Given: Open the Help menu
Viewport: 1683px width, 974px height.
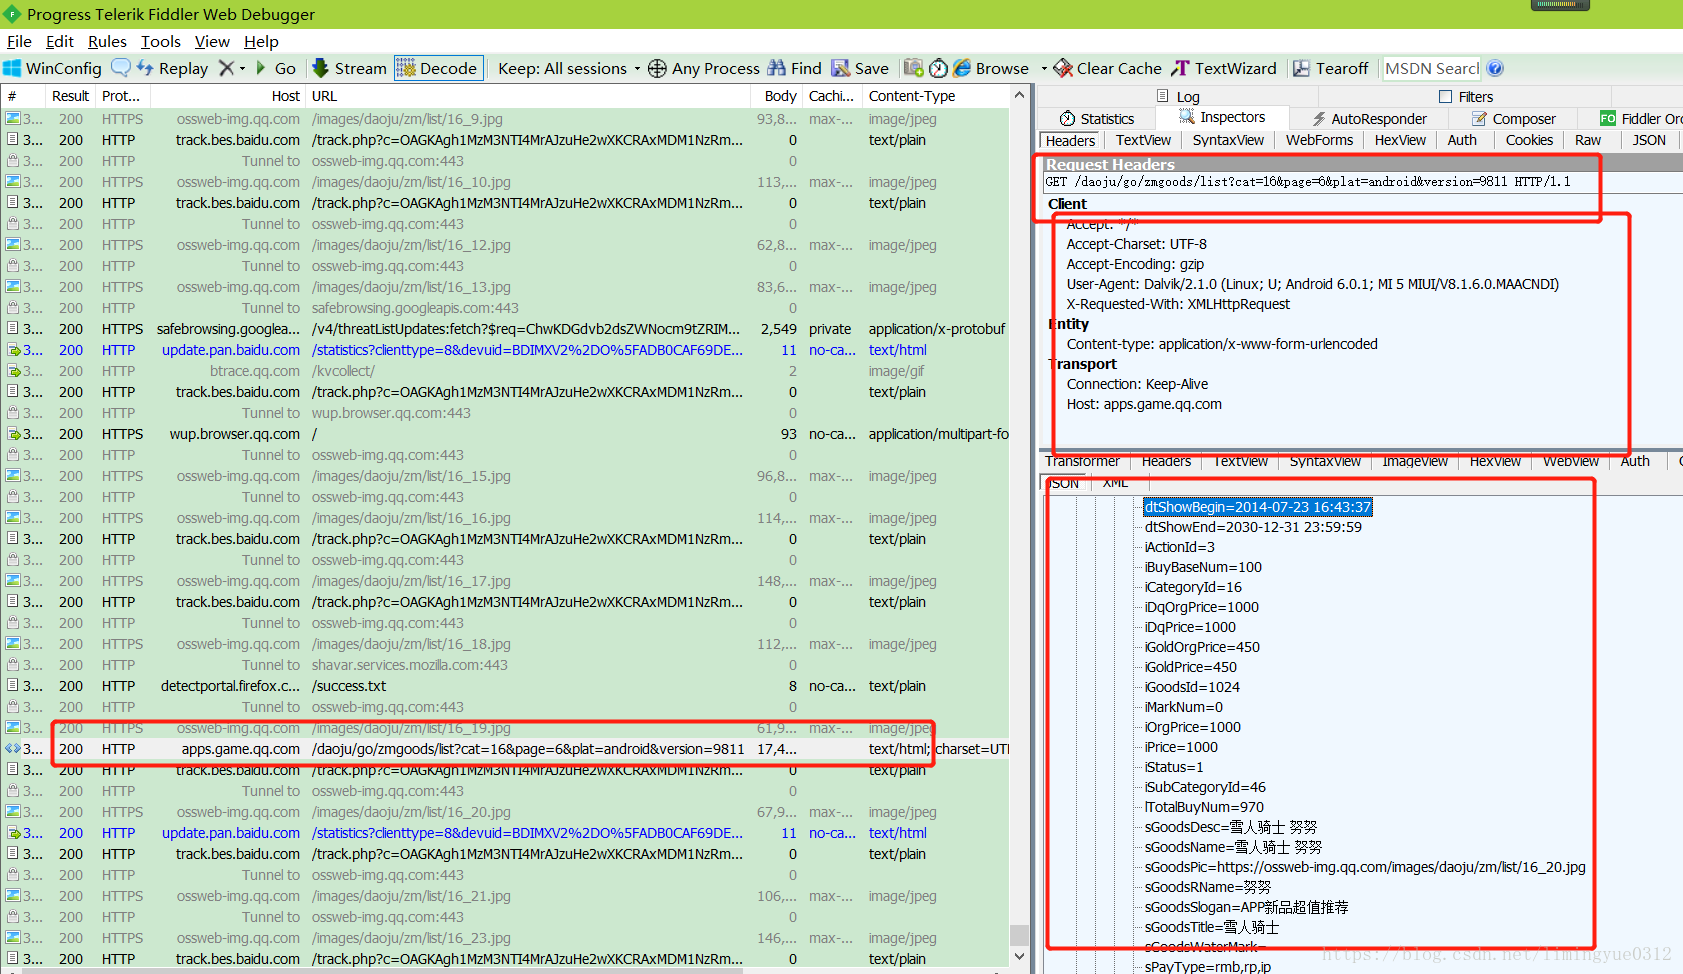Looking at the screenshot, I should tap(261, 41).
